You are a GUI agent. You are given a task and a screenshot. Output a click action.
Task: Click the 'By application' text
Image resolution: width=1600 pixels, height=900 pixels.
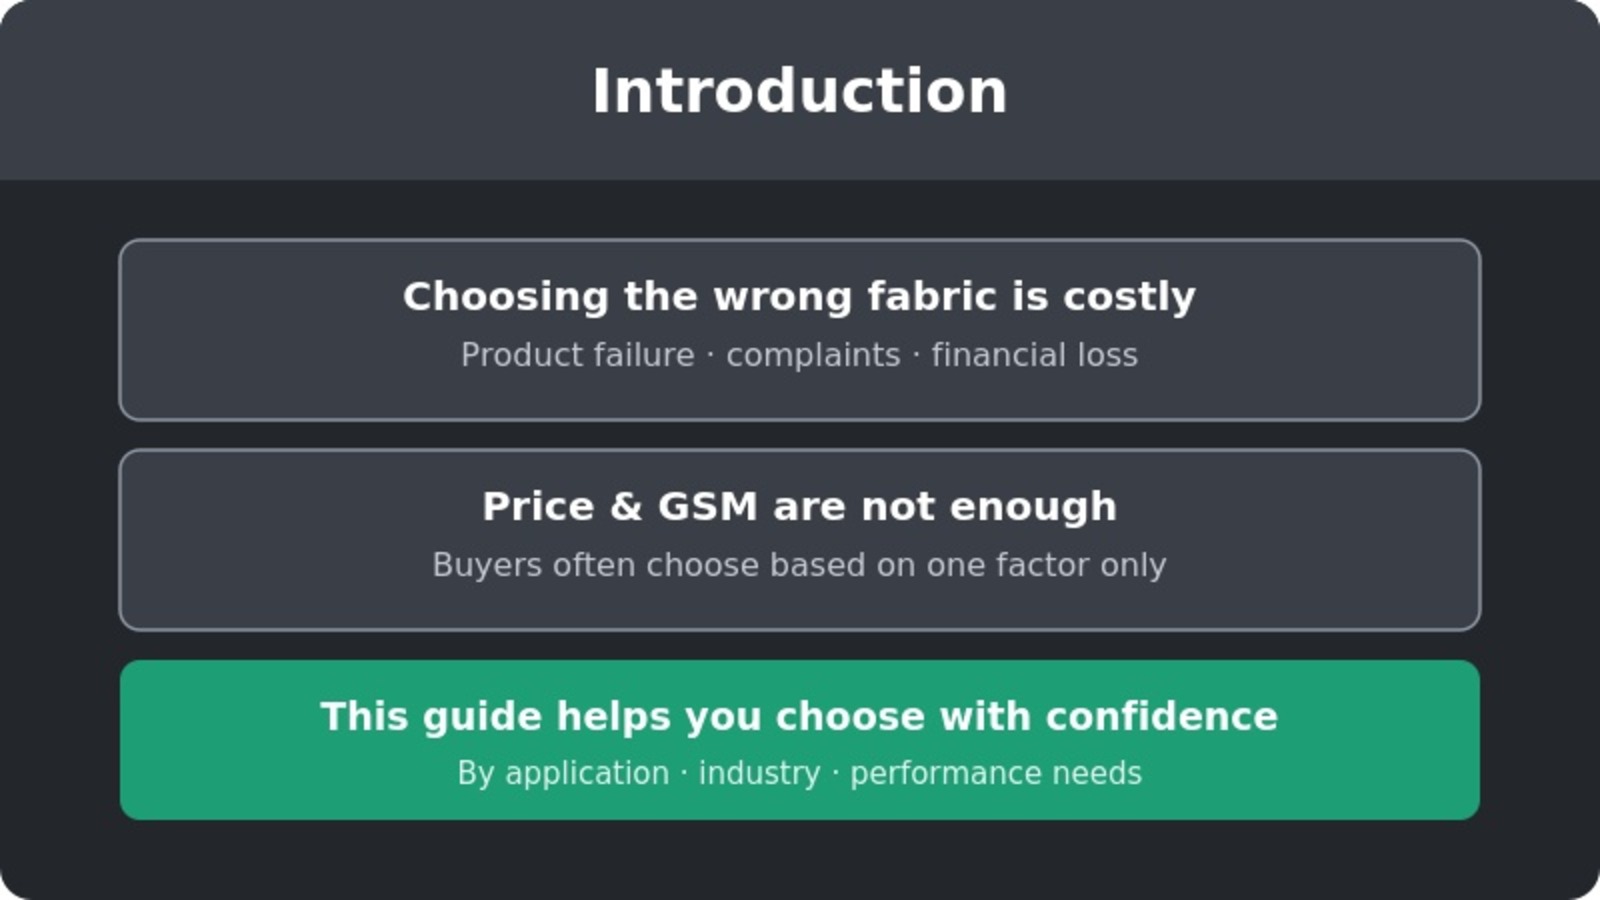coord(563,773)
